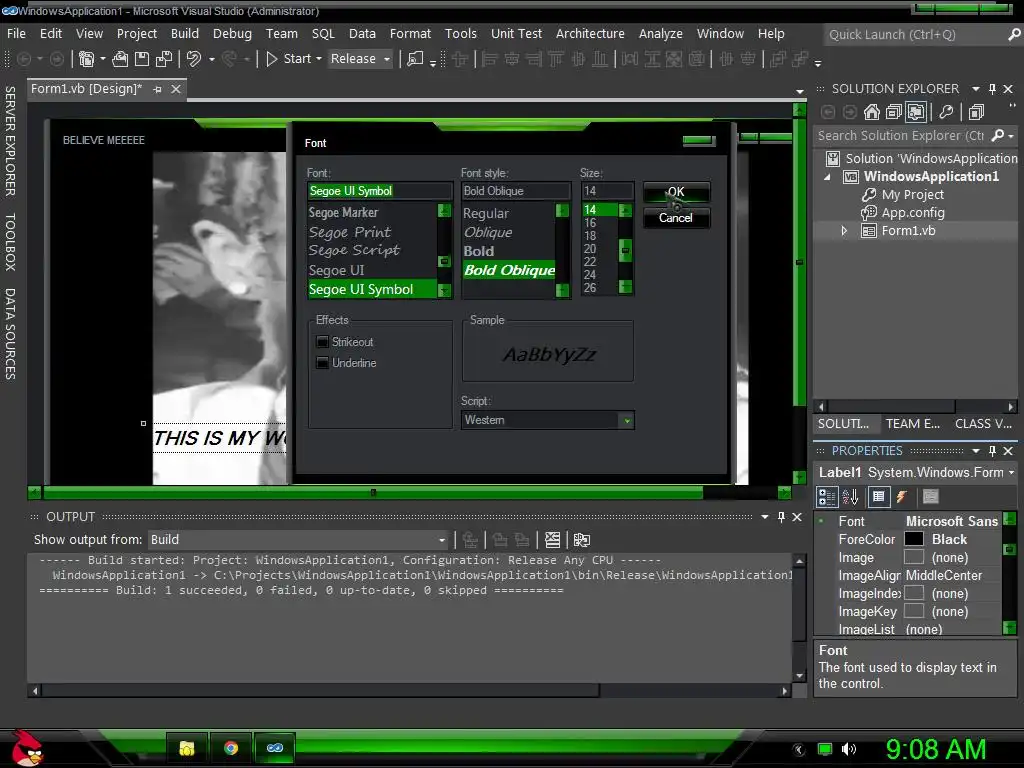Open the TOOLBOX side panel
This screenshot has width=1024, height=768.
(x=10, y=242)
